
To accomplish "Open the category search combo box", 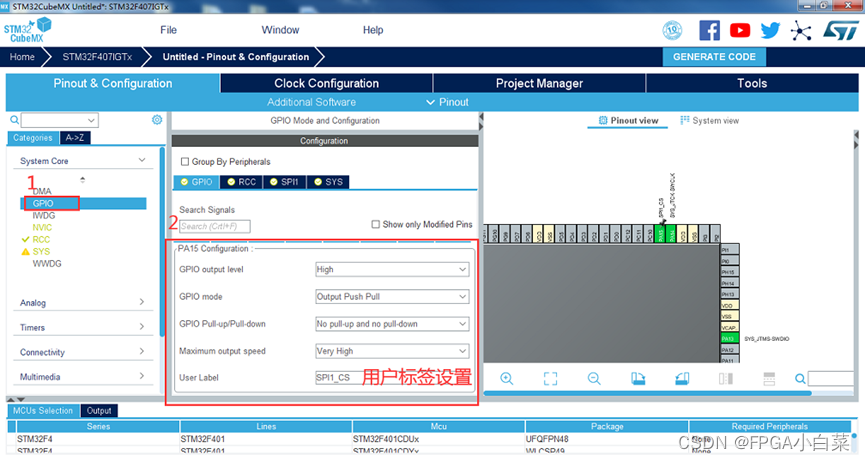I will (60, 120).
